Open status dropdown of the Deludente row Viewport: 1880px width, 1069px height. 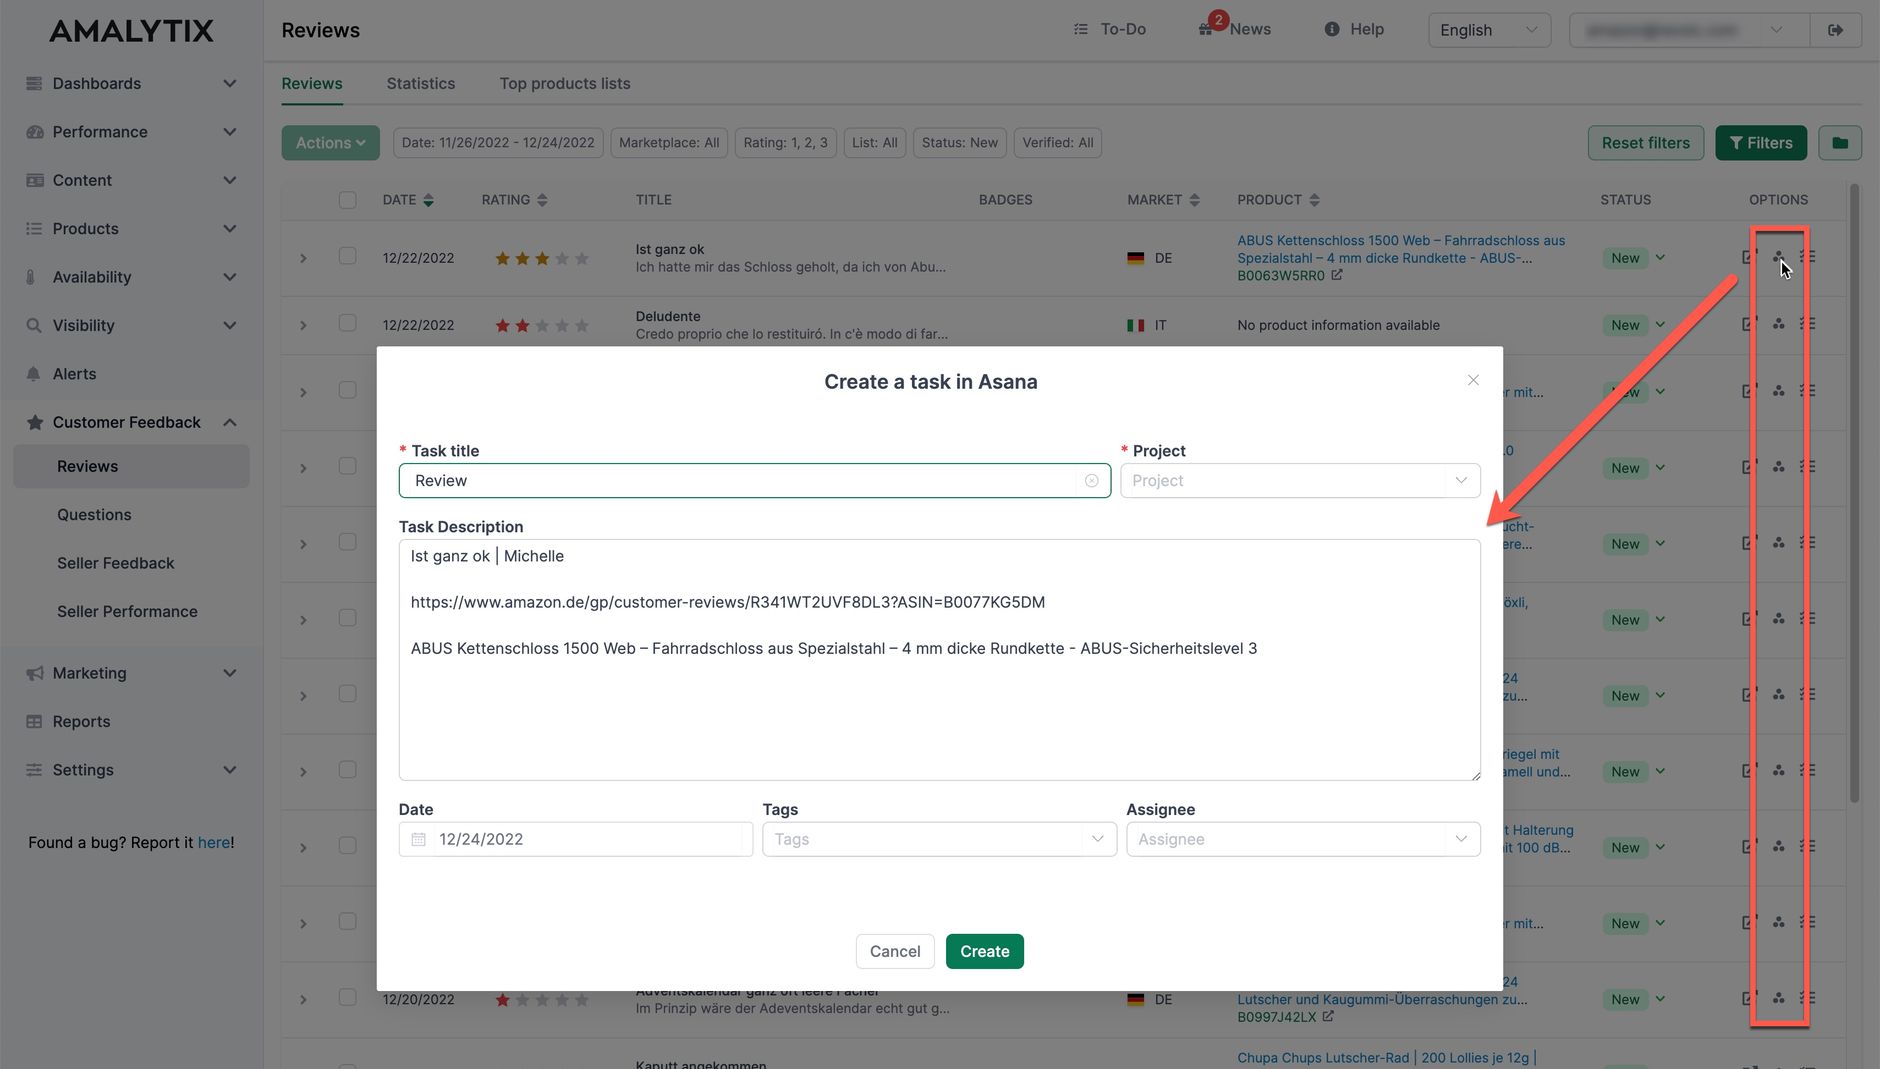[1660, 324]
